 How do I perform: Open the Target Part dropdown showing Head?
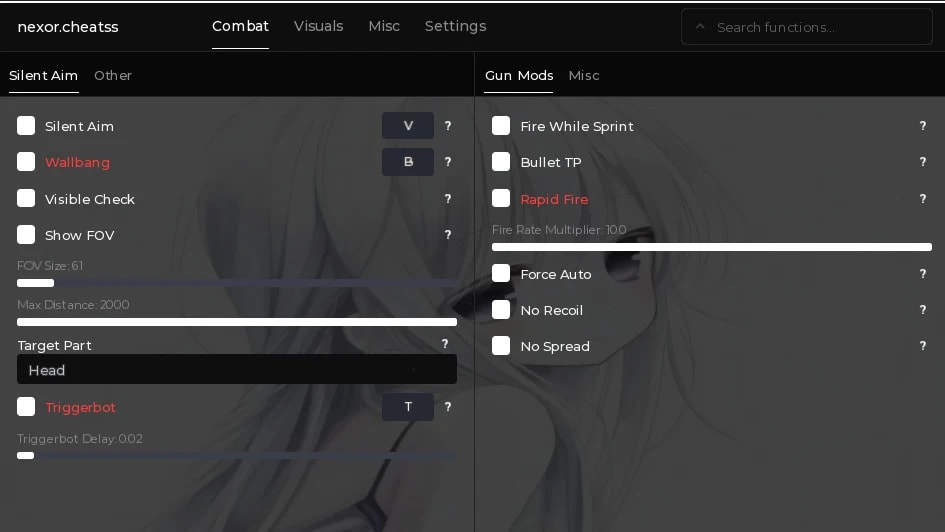pyautogui.click(x=237, y=369)
